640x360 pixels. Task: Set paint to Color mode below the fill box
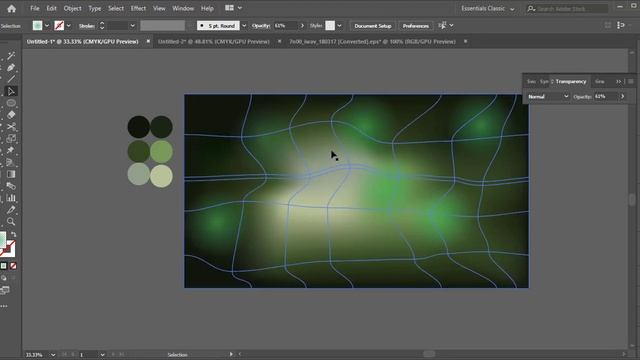(x=4, y=266)
